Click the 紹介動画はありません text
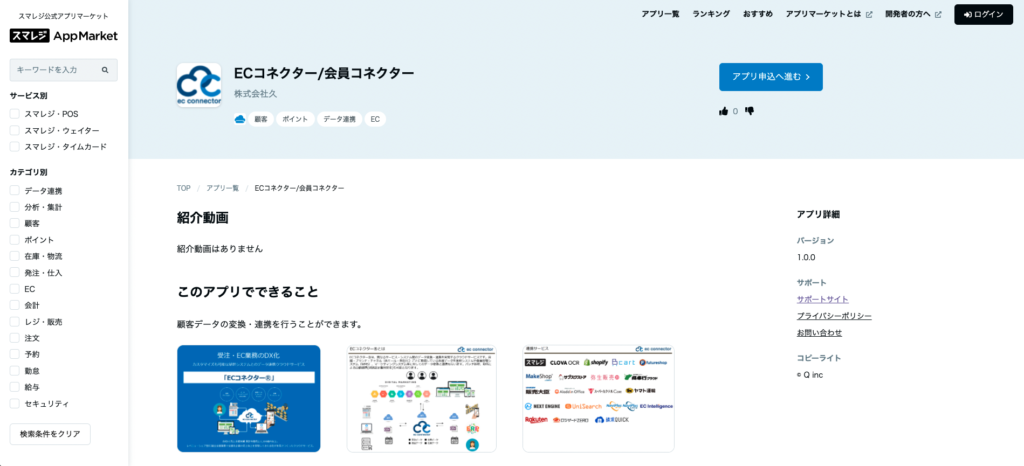1024x466 pixels. click(x=220, y=249)
